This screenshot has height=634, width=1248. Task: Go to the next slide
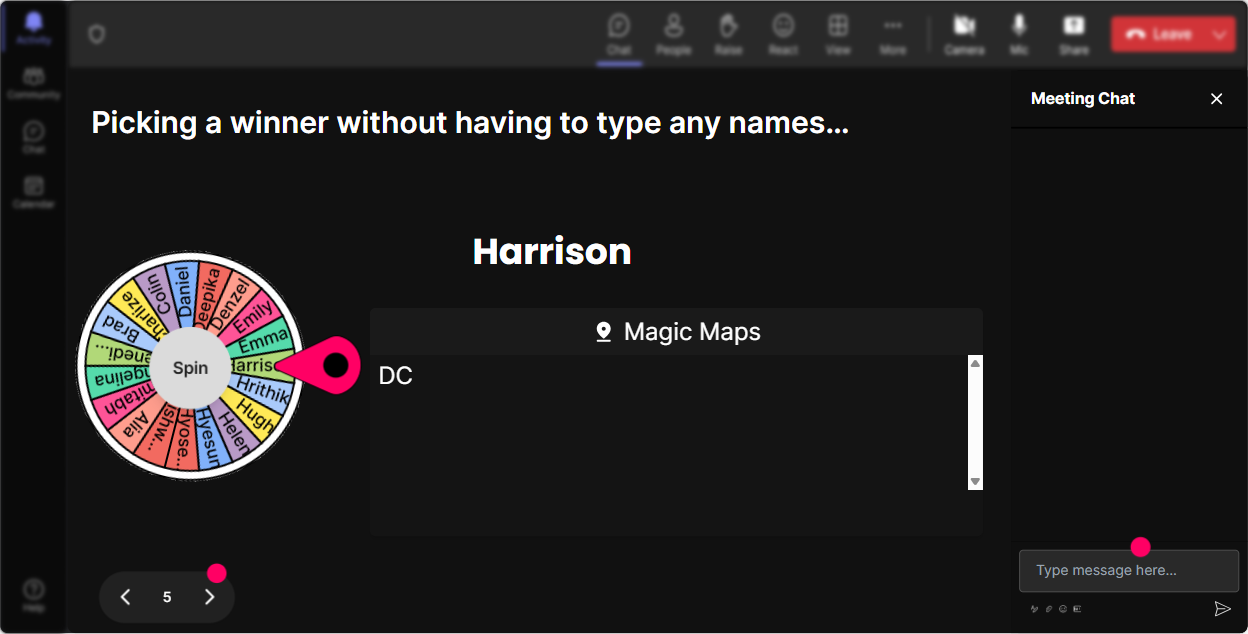point(209,597)
